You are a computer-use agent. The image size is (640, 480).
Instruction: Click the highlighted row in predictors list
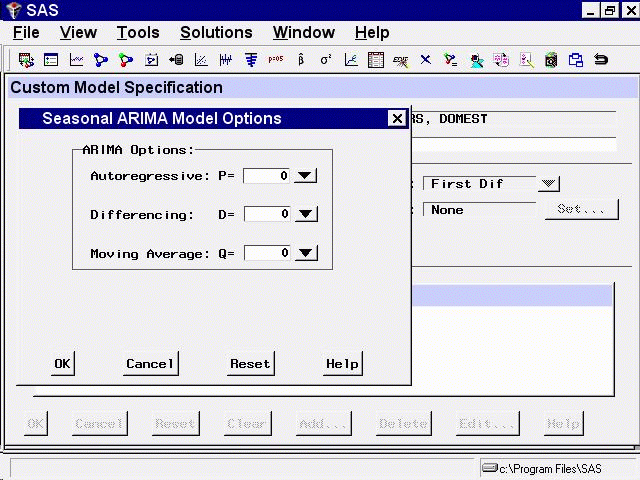pos(512,296)
